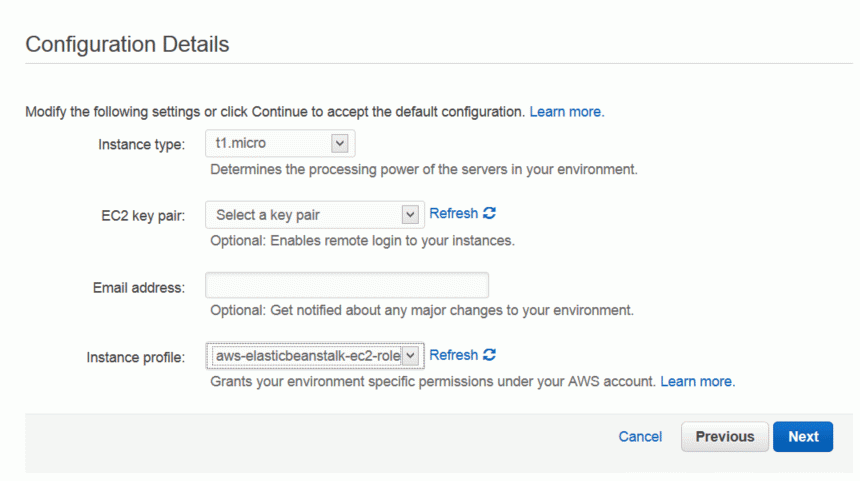Image resolution: width=860 pixels, height=481 pixels.
Task: Focus the Email address text field
Action: [x=347, y=285]
